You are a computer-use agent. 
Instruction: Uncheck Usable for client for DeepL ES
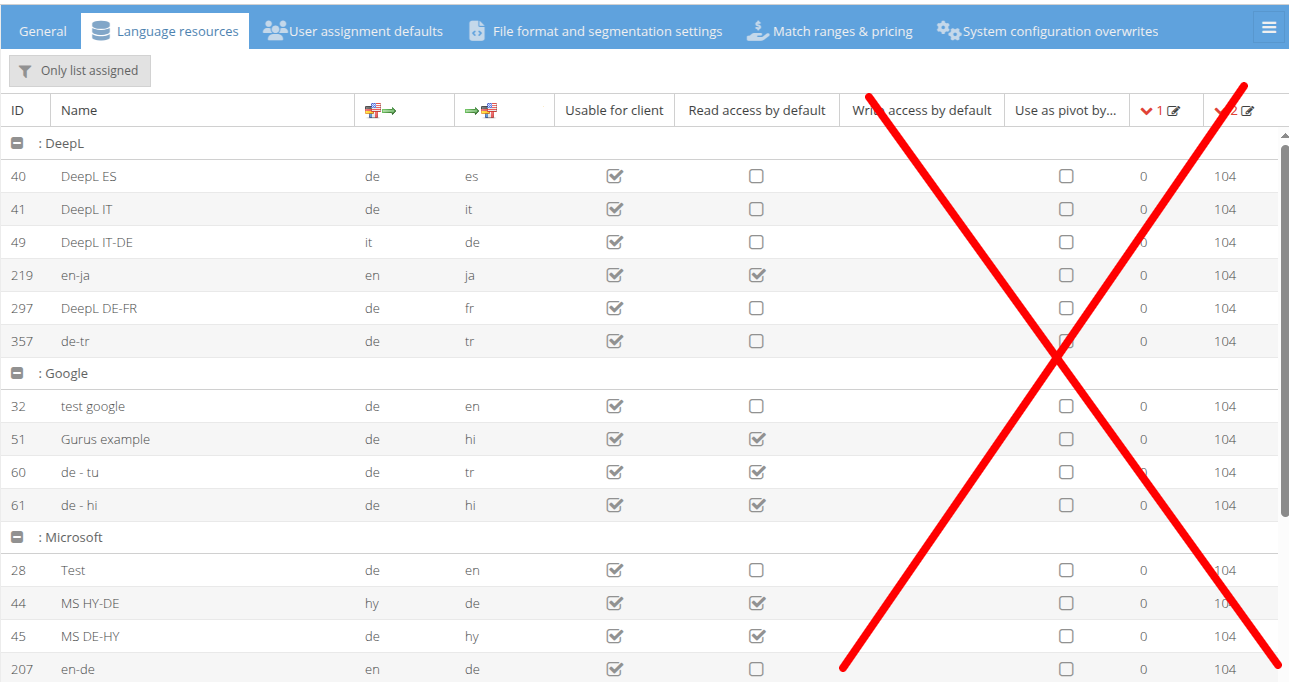(614, 176)
